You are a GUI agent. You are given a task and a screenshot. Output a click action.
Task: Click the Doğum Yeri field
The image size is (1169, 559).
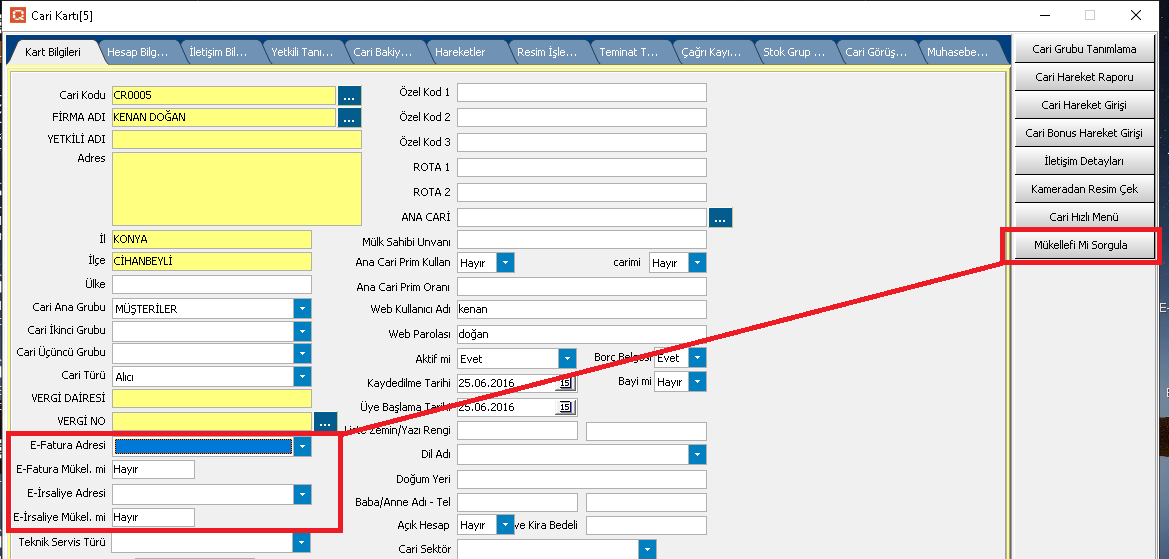tap(582, 479)
